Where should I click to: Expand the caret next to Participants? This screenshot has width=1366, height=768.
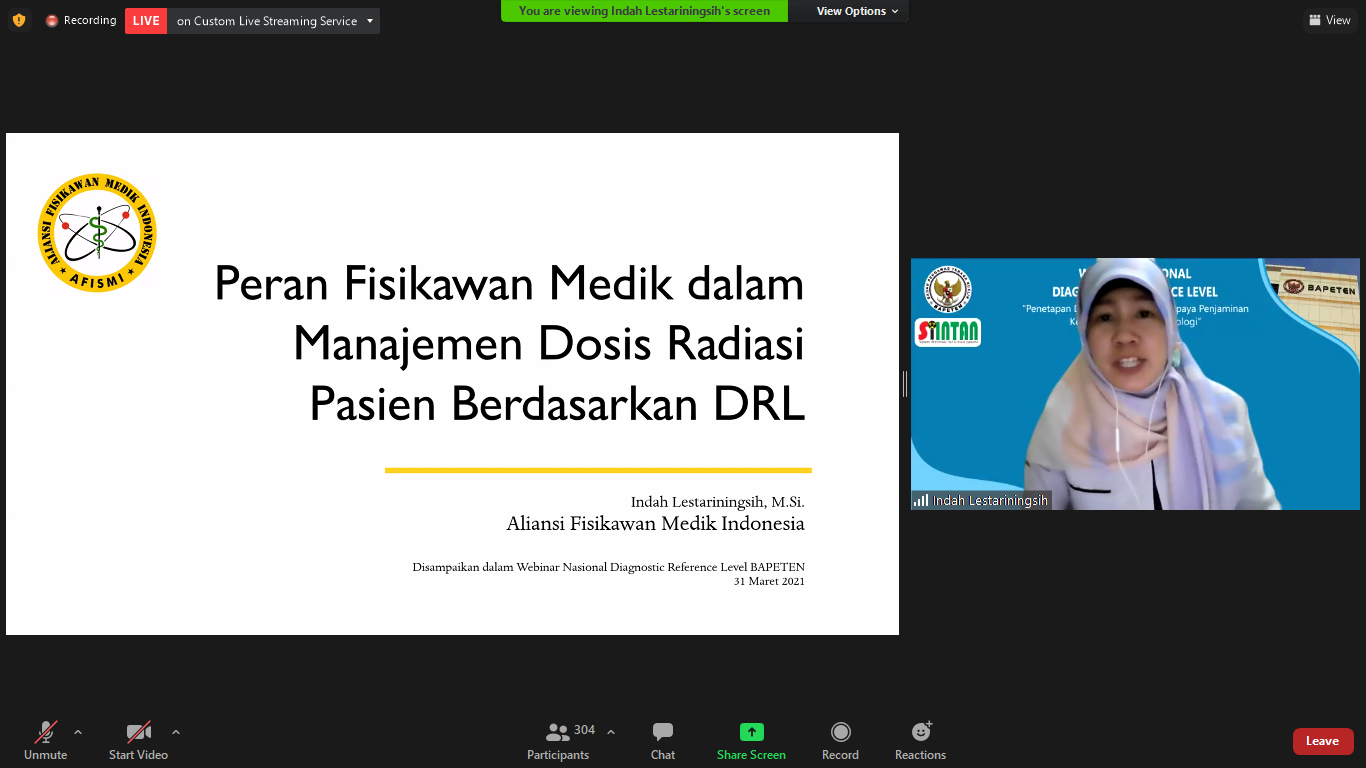pos(611,732)
